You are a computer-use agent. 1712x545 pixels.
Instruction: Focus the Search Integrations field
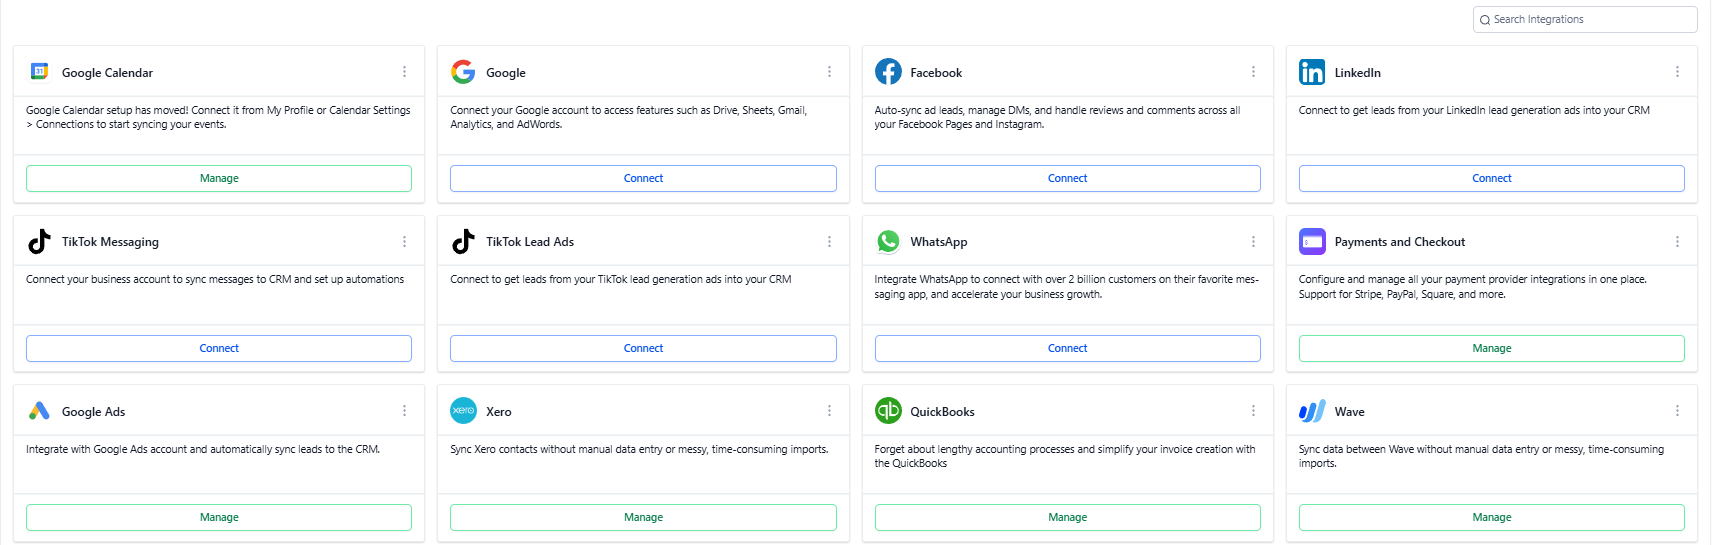pyautogui.click(x=1590, y=19)
